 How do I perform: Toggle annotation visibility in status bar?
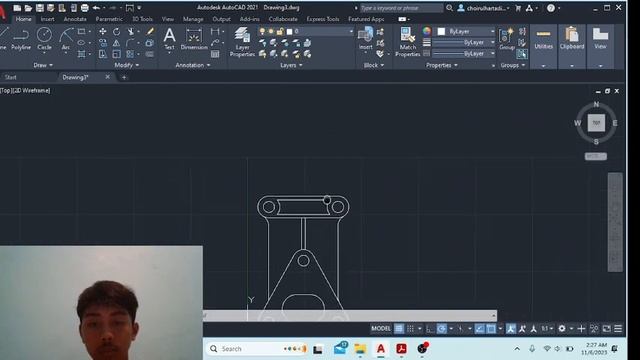tap(511, 329)
